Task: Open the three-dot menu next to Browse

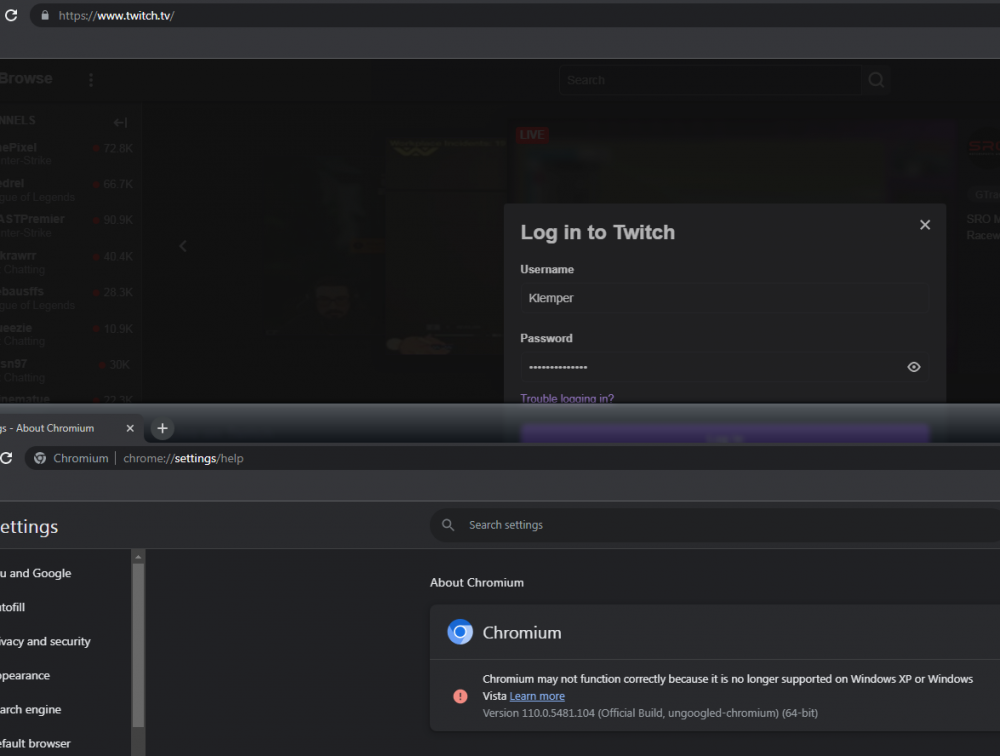Action: pos(91,80)
